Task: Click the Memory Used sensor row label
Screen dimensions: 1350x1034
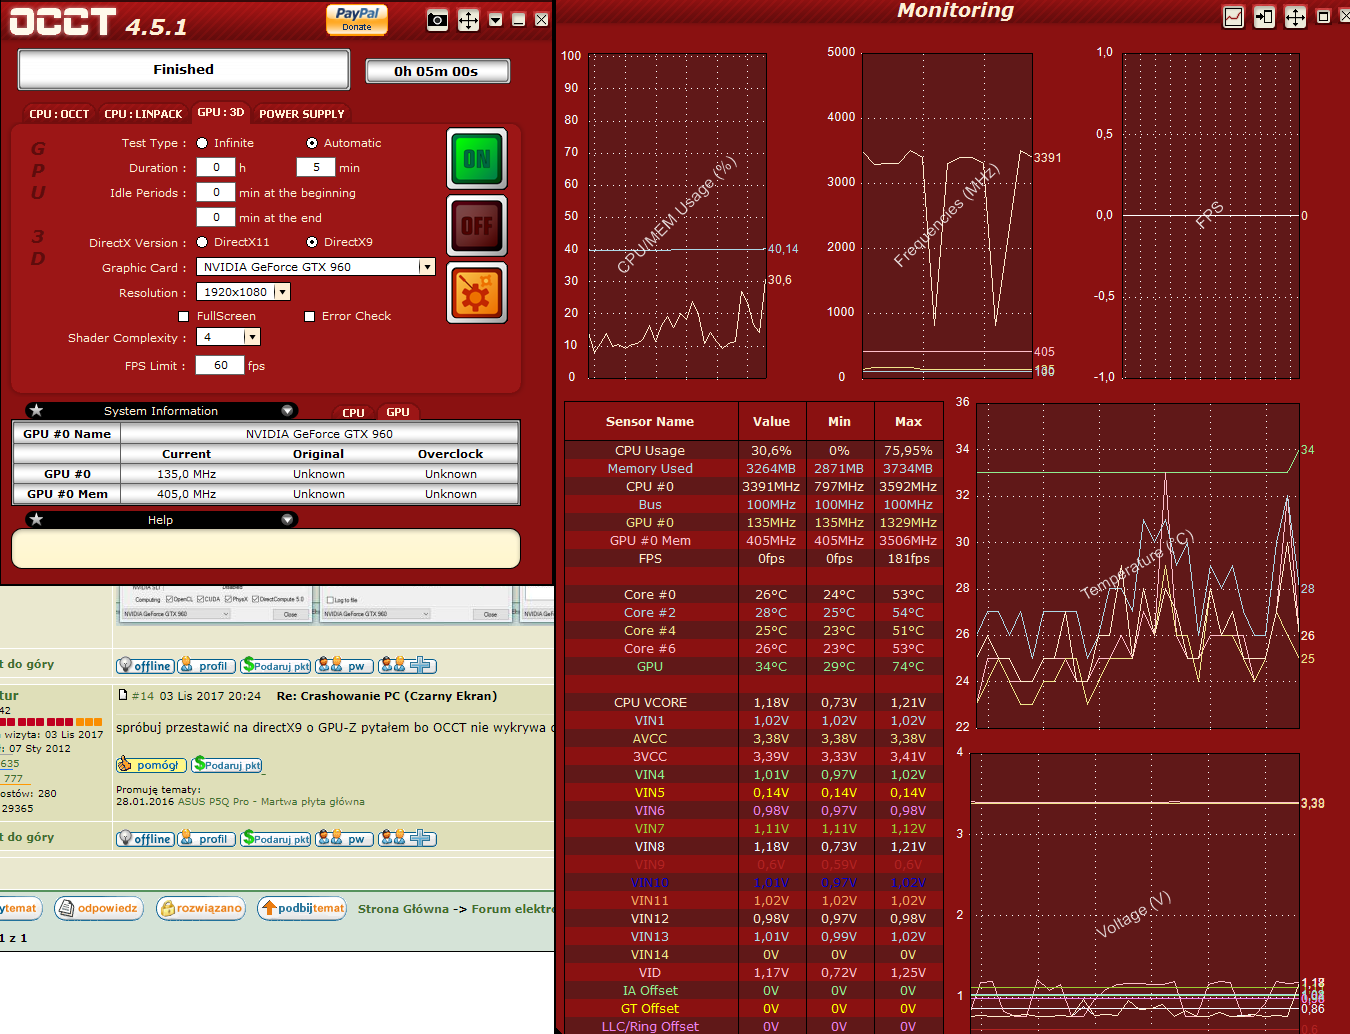Action: coord(650,469)
